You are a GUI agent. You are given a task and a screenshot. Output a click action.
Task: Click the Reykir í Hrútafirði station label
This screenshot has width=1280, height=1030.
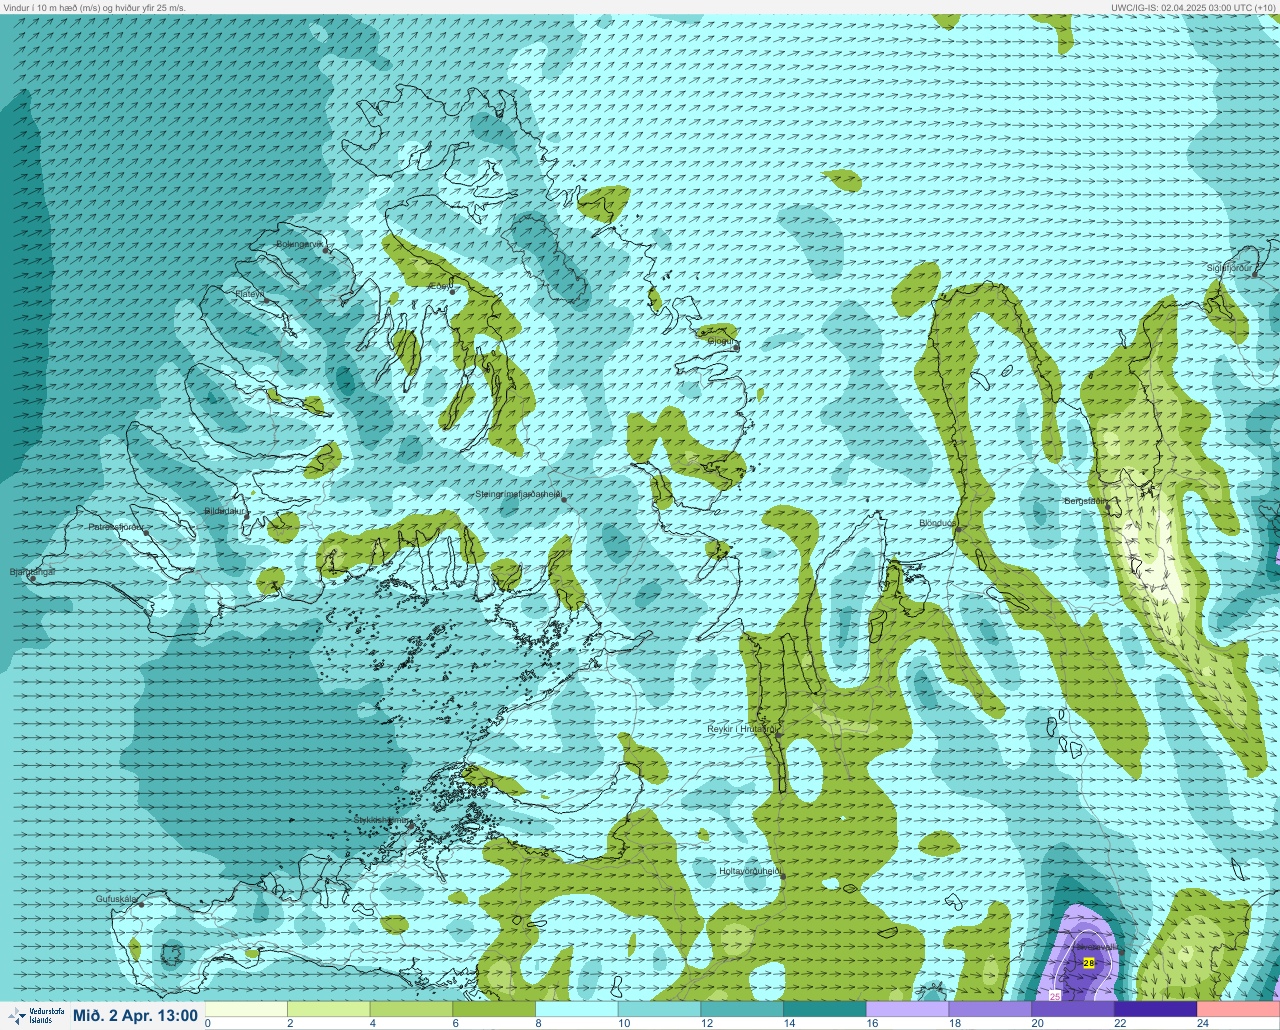click(x=741, y=729)
